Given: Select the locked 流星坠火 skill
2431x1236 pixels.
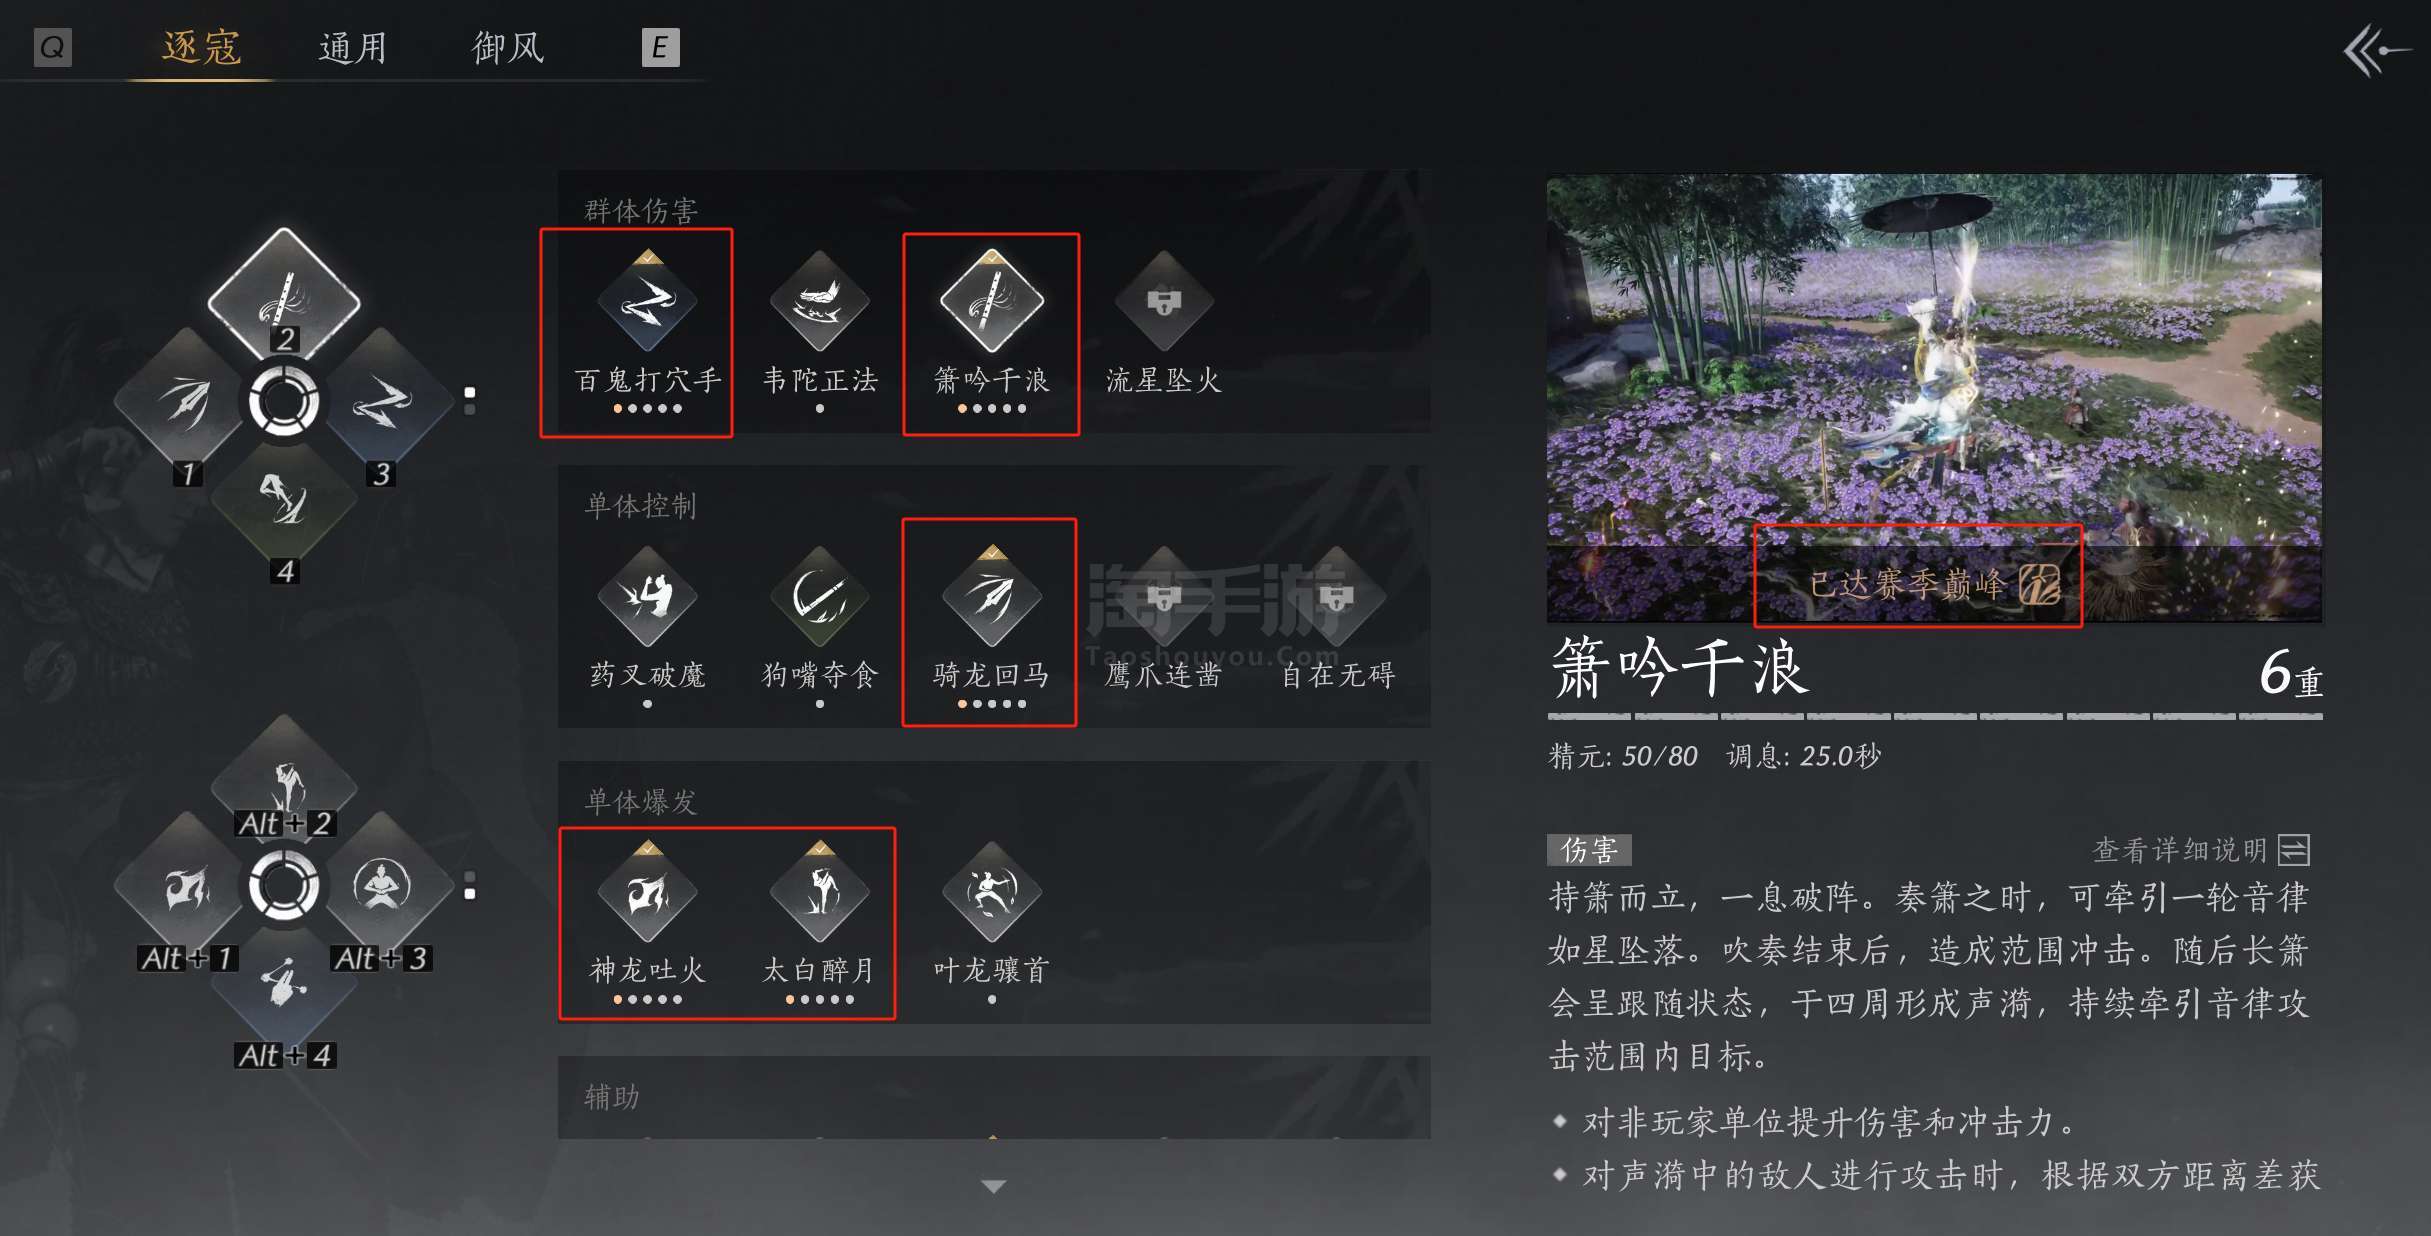Looking at the screenshot, I should (1164, 302).
